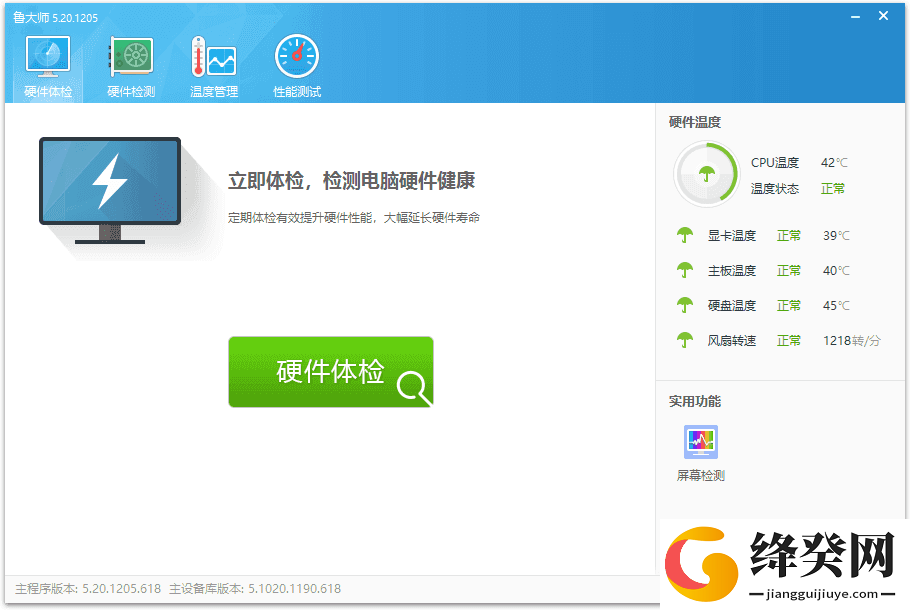This screenshot has height=610, width=910.
Task: Click 主程序版本: 5.20.1205.618 in status bar
Action: tap(88, 589)
